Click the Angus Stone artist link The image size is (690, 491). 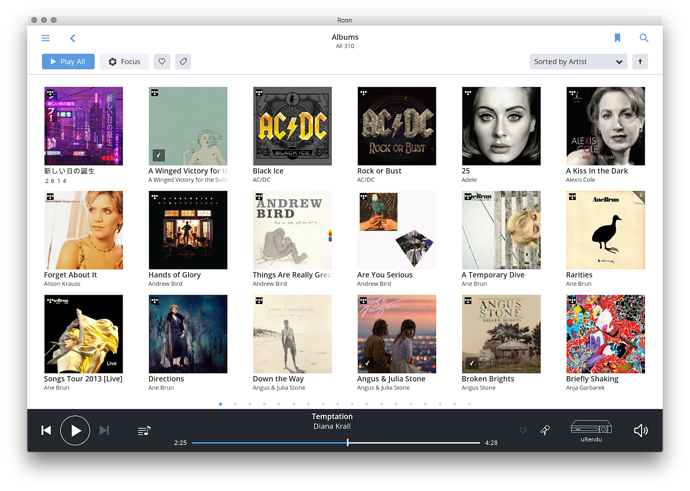click(x=478, y=388)
